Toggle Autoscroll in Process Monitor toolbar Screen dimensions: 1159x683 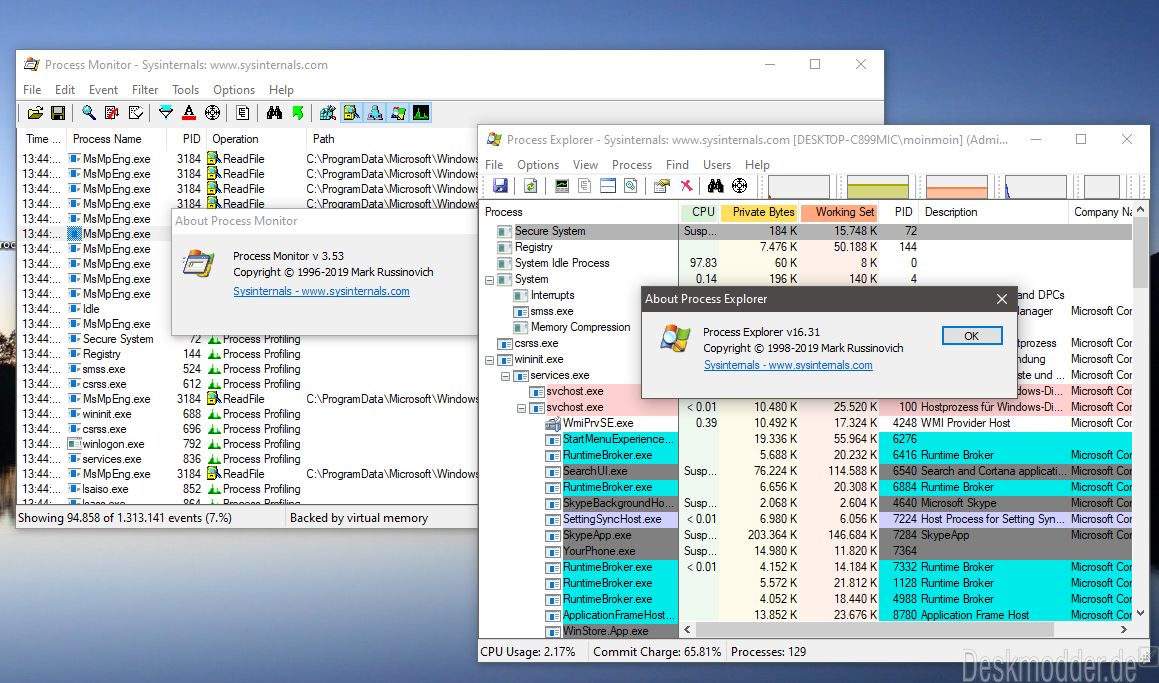coord(112,113)
